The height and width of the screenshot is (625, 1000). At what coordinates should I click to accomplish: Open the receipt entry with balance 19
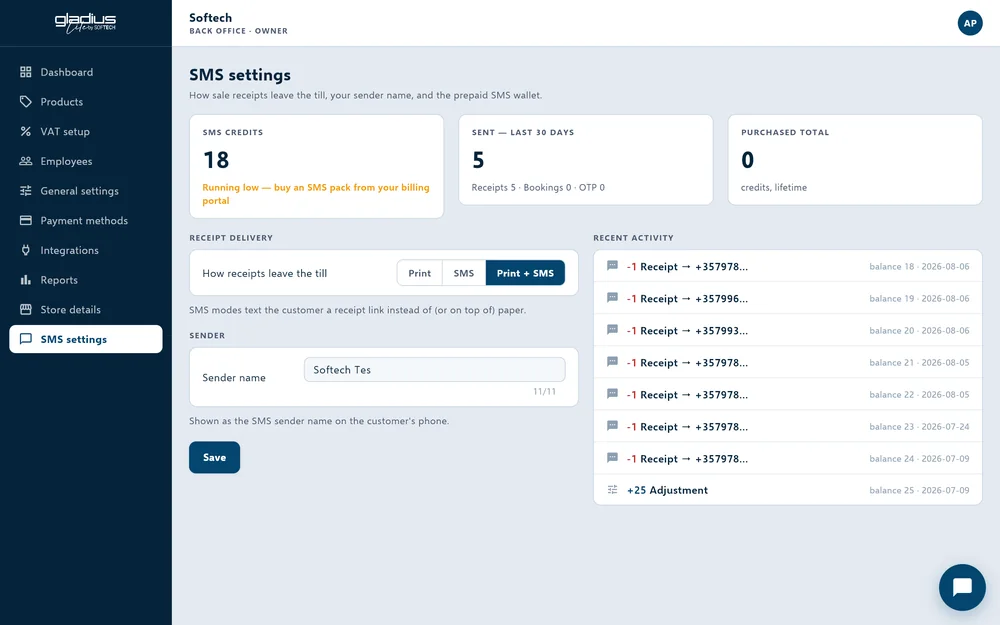788,298
